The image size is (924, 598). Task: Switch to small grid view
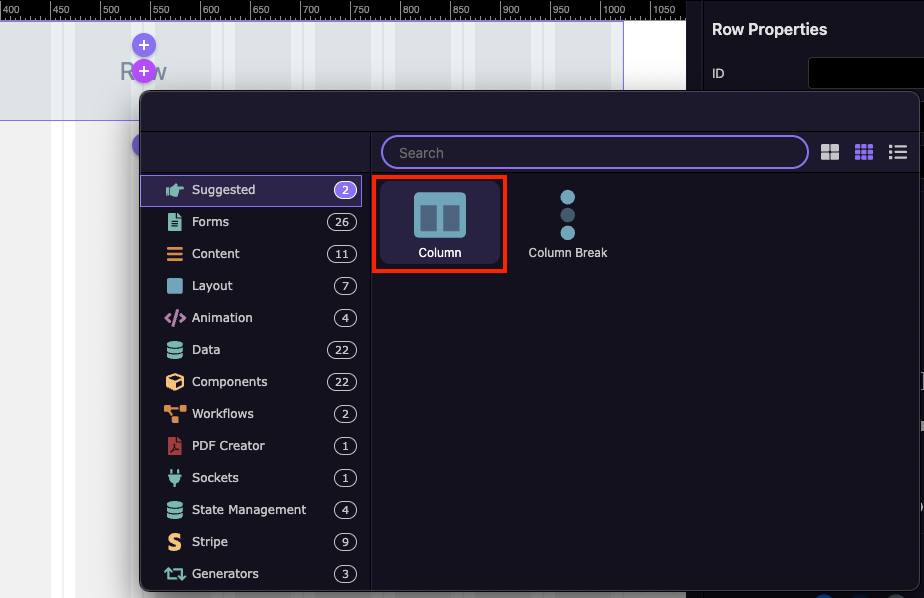point(864,152)
